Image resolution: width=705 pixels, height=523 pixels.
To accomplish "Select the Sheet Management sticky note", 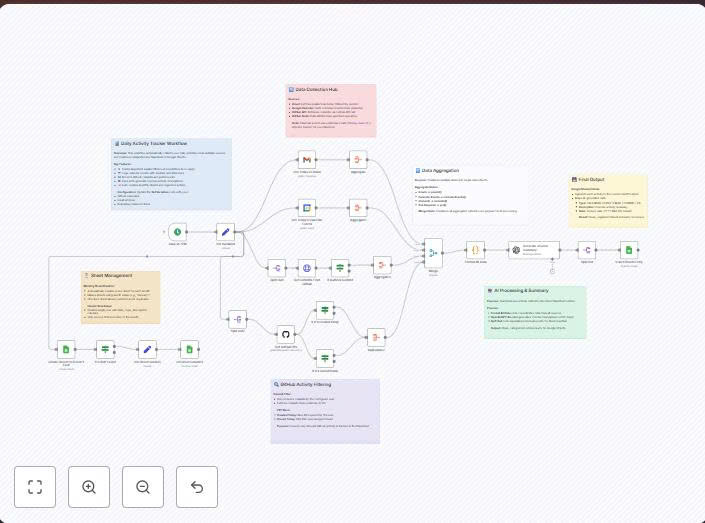I will (x=120, y=297).
